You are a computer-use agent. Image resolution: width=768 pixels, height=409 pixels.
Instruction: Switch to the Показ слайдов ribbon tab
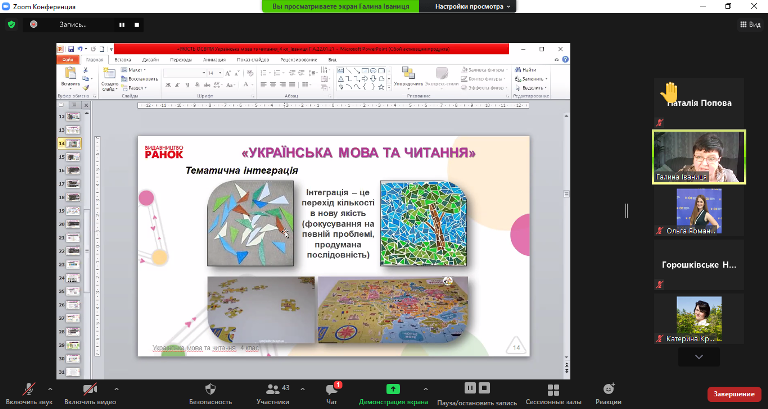pyautogui.click(x=253, y=60)
